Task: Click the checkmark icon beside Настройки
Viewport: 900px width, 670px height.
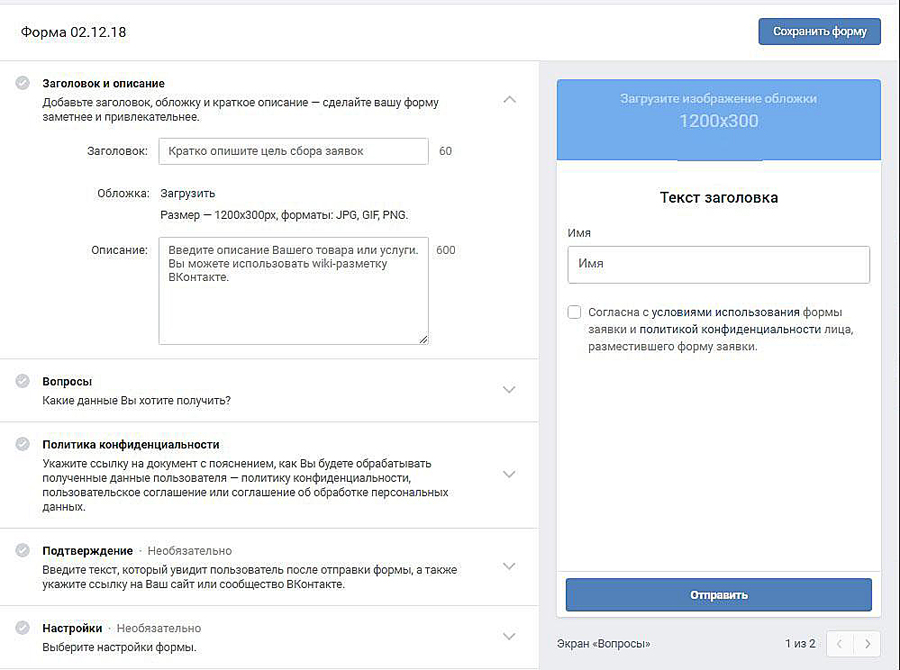Action: point(22,628)
